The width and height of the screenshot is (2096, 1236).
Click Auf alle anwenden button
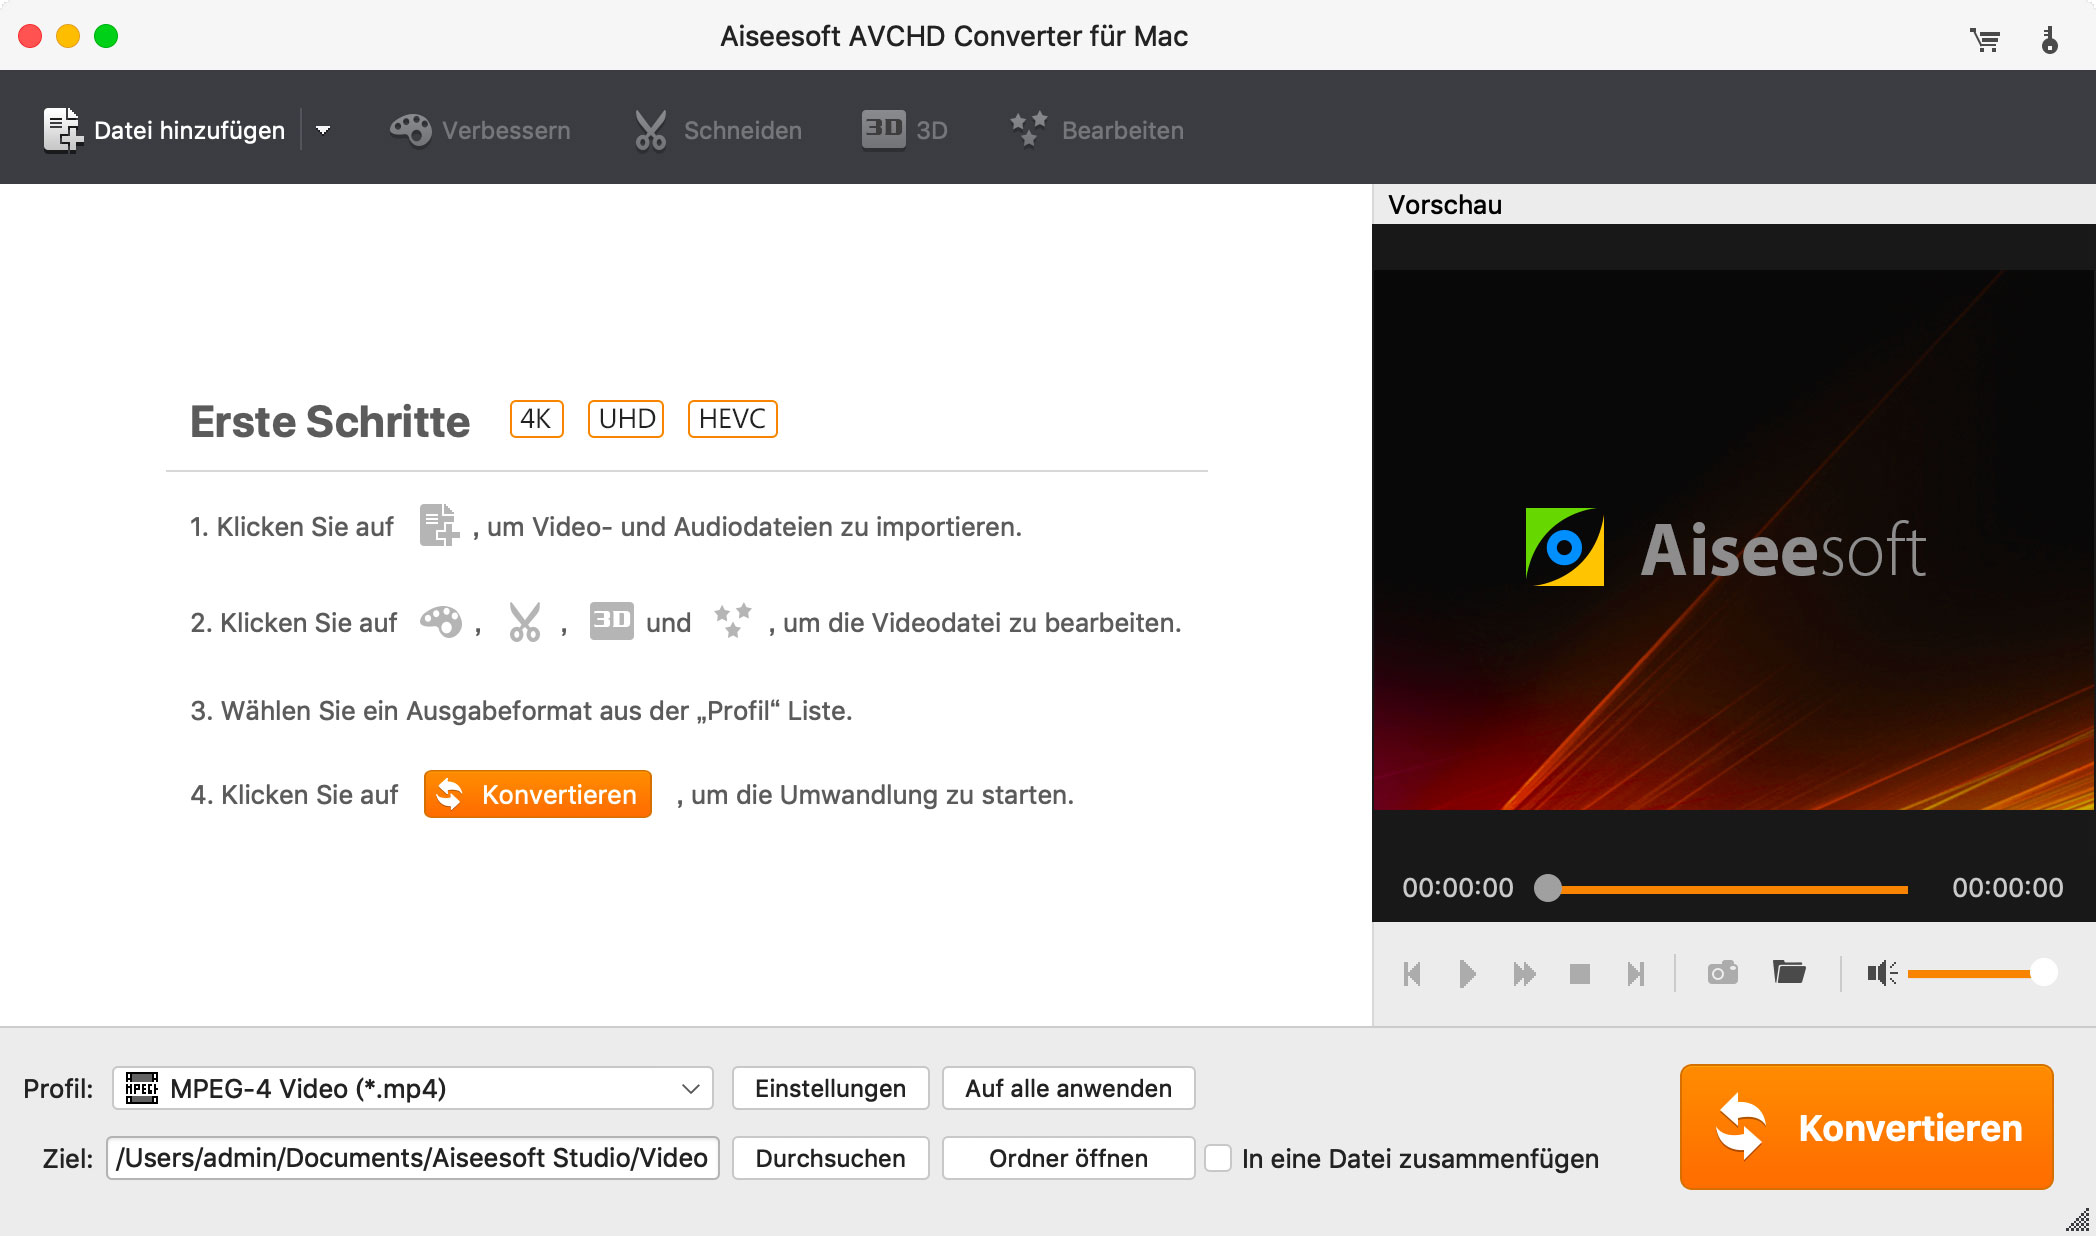pyautogui.click(x=1068, y=1088)
